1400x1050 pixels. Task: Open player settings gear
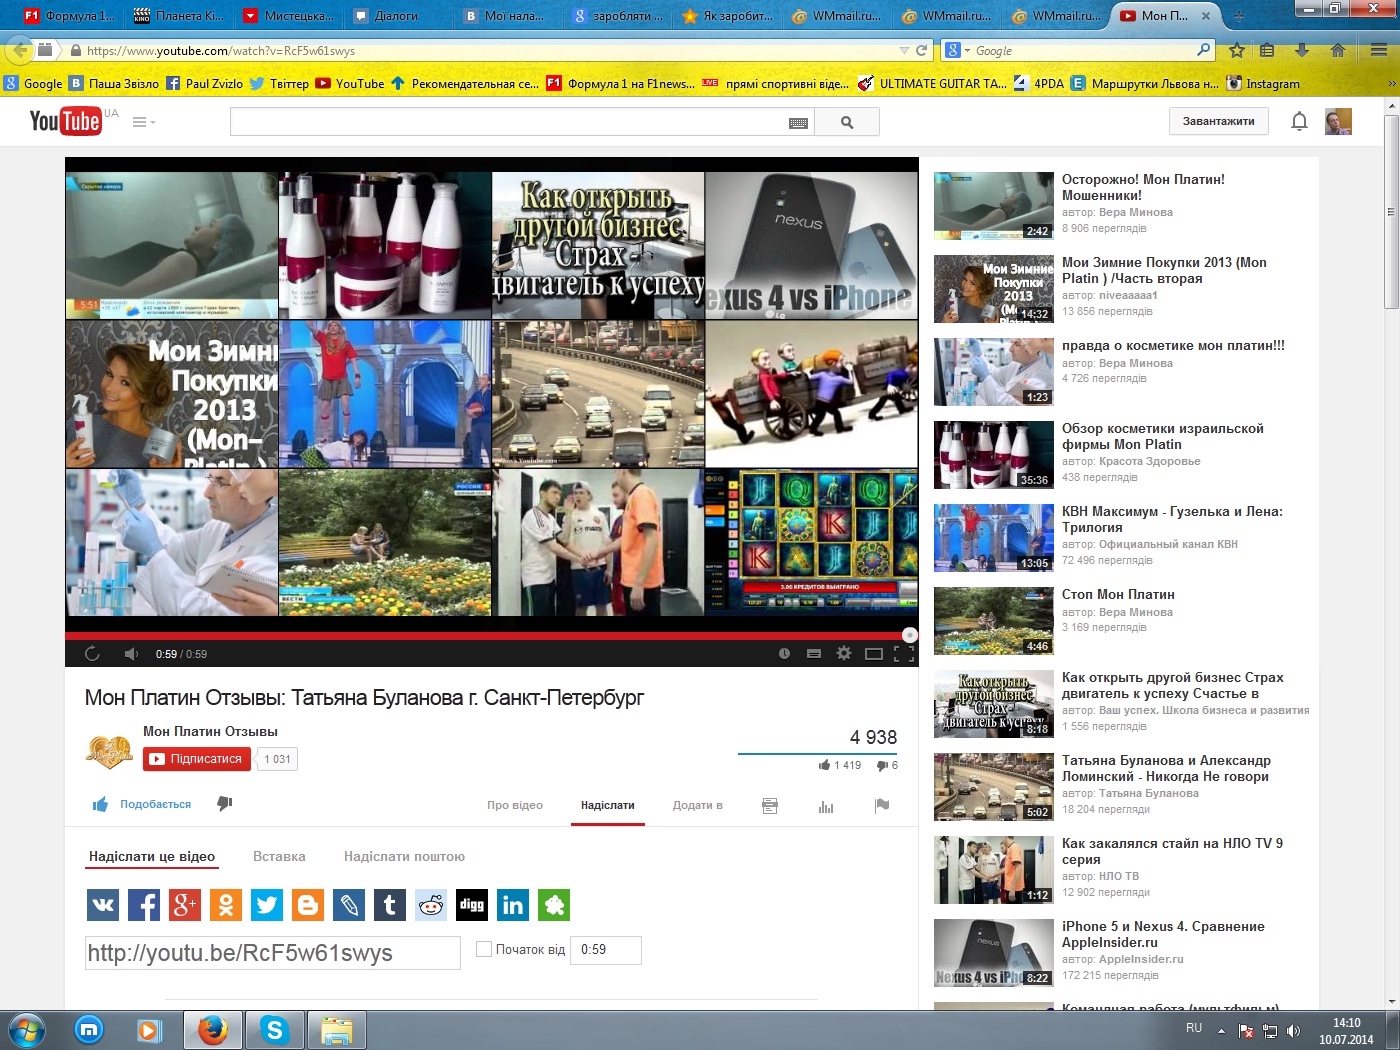pyautogui.click(x=844, y=653)
